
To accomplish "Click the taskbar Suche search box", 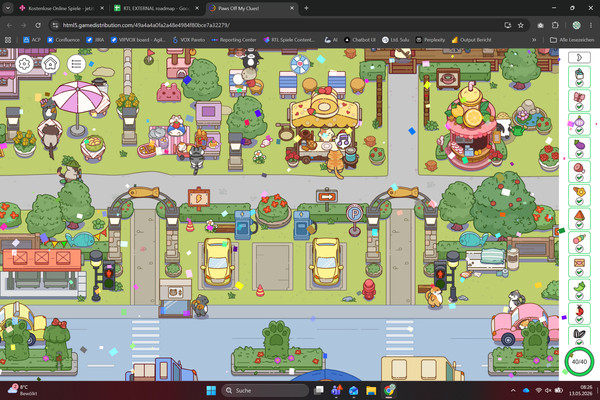I will [265, 390].
